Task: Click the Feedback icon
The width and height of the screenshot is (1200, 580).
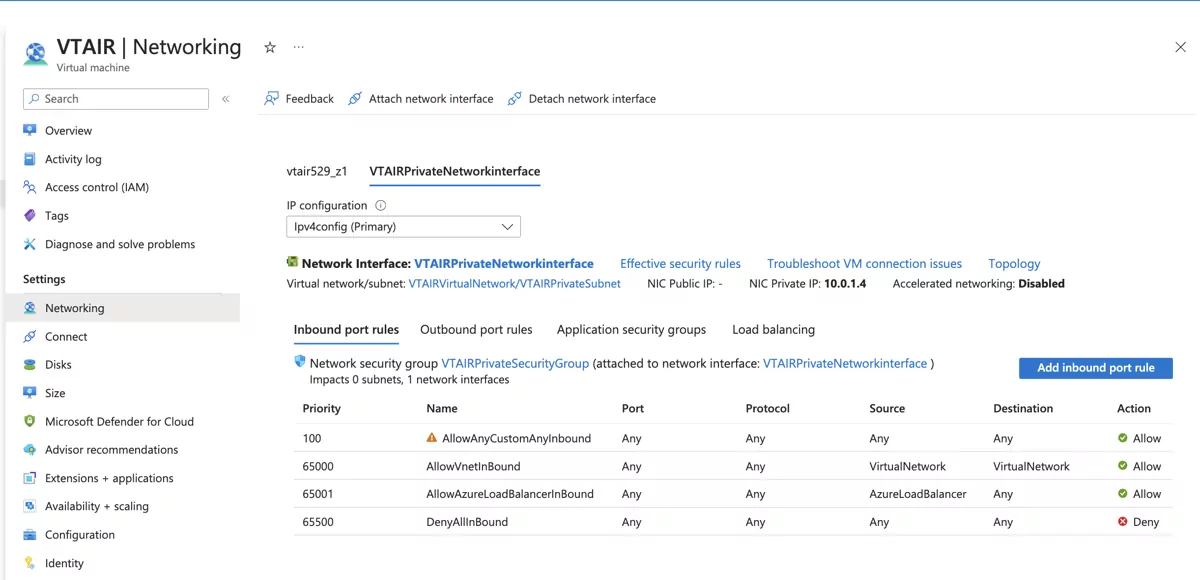Action: click(271, 98)
